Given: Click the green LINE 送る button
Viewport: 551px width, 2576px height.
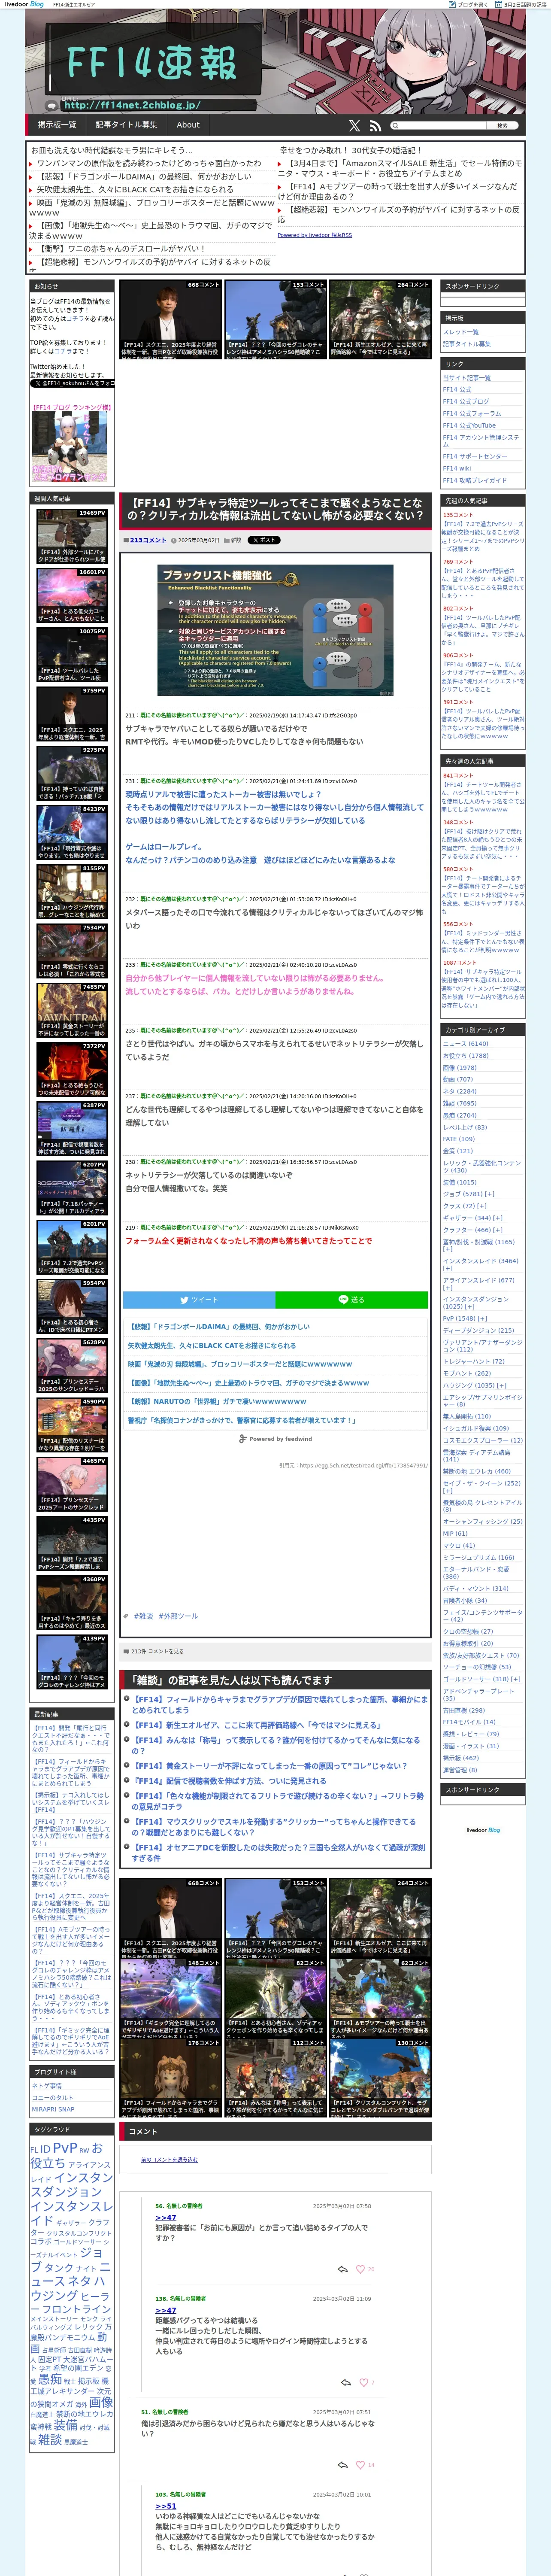Looking at the screenshot, I should [352, 1300].
